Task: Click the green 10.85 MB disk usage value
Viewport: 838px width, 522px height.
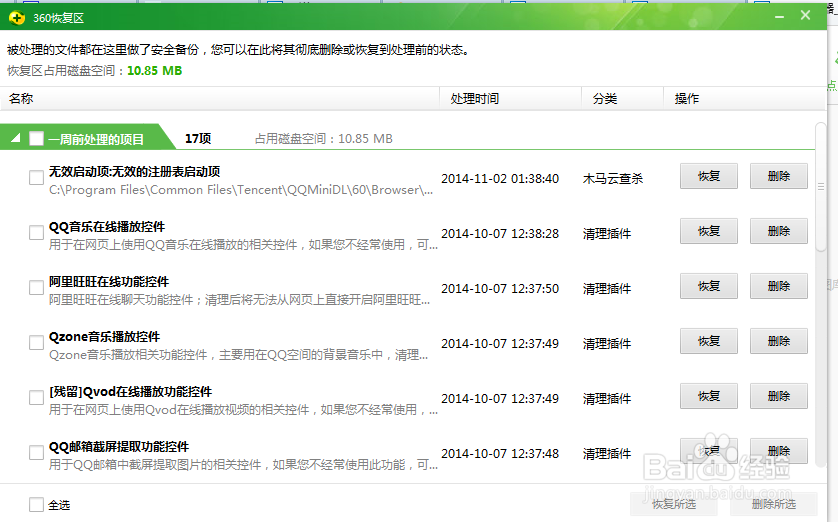Action: point(154,71)
